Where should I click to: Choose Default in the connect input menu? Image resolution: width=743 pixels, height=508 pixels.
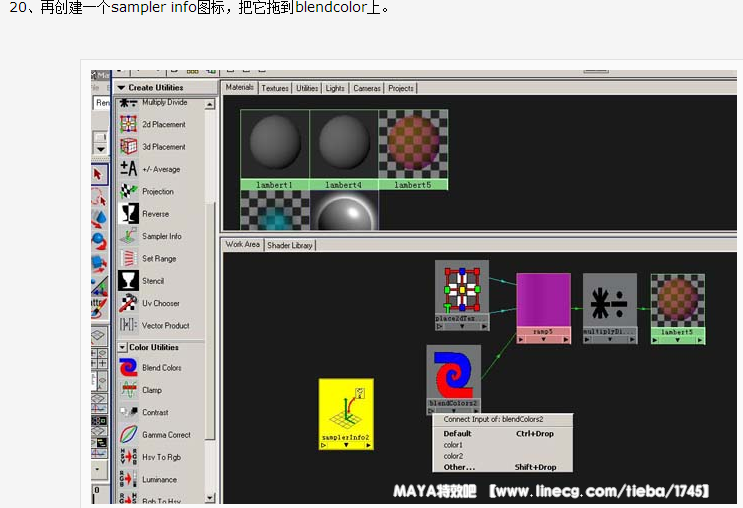(458, 434)
